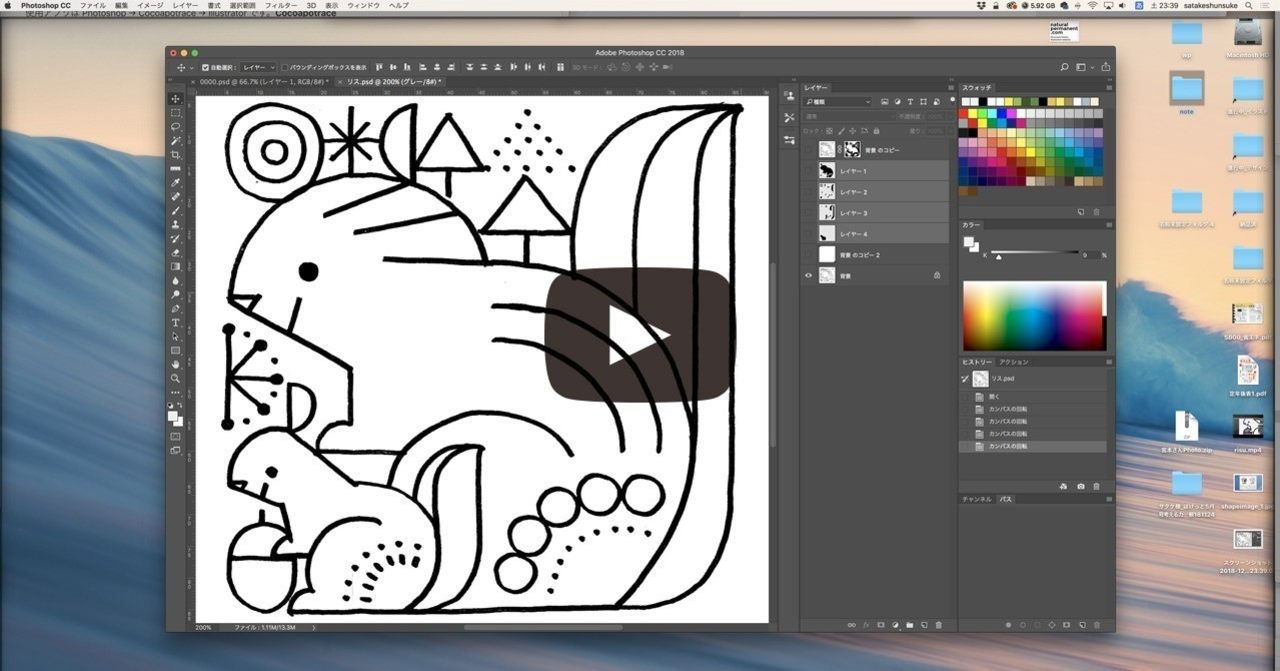Switch to the アクション panel tab
Image resolution: width=1280 pixels, height=671 pixels.
[1013, 362]
